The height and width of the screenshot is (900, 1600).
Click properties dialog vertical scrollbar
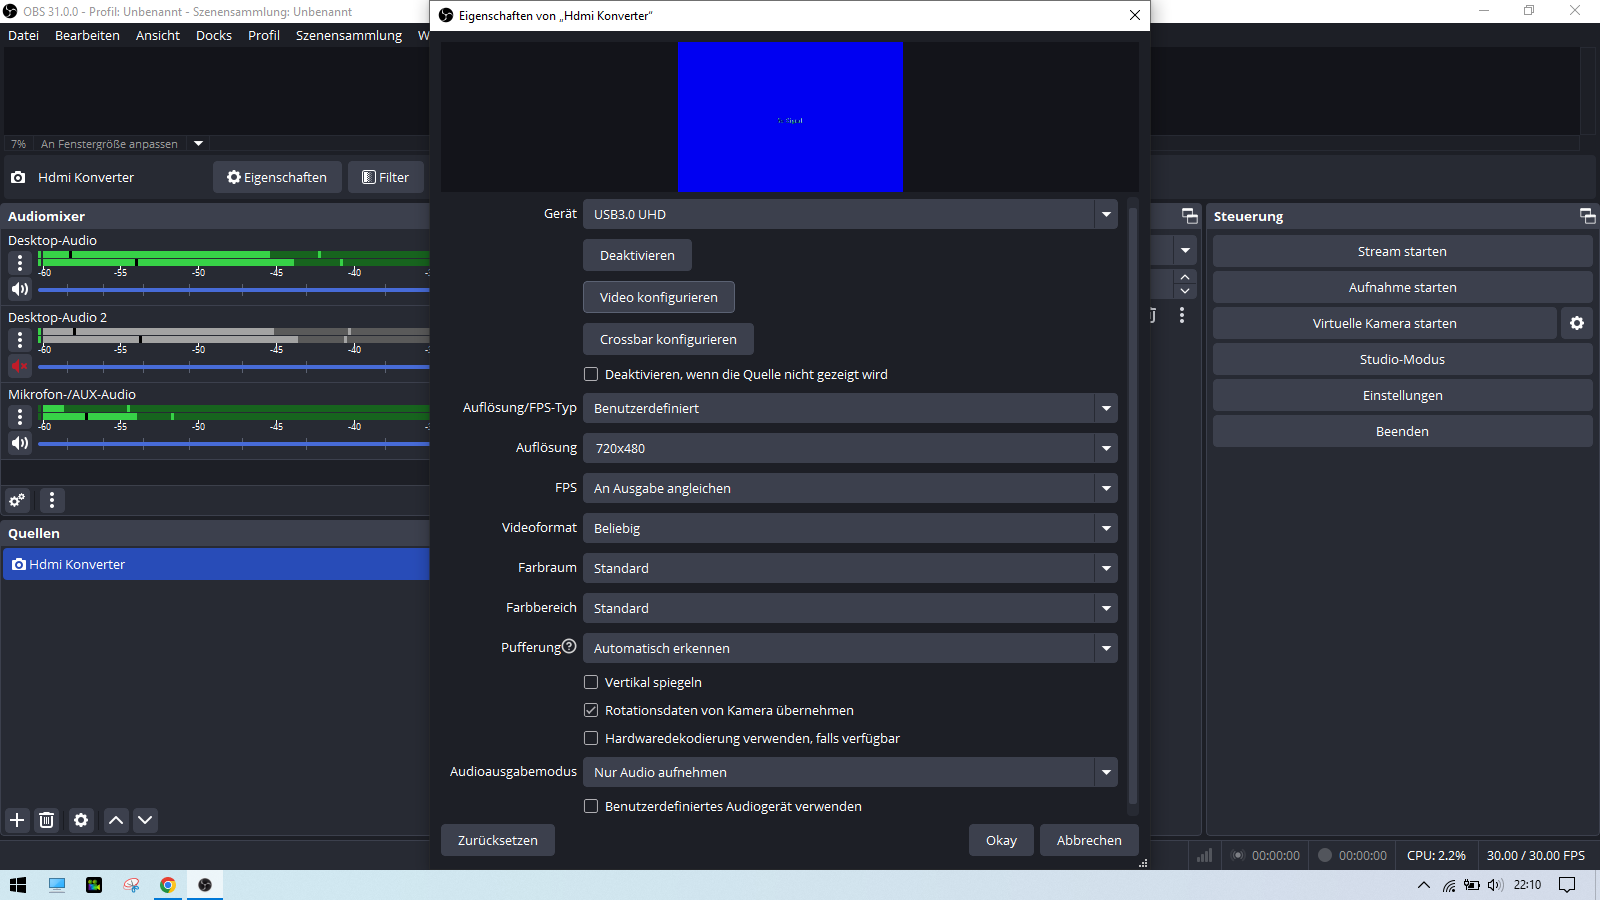pyautogui.click(x=1132, y=505)
